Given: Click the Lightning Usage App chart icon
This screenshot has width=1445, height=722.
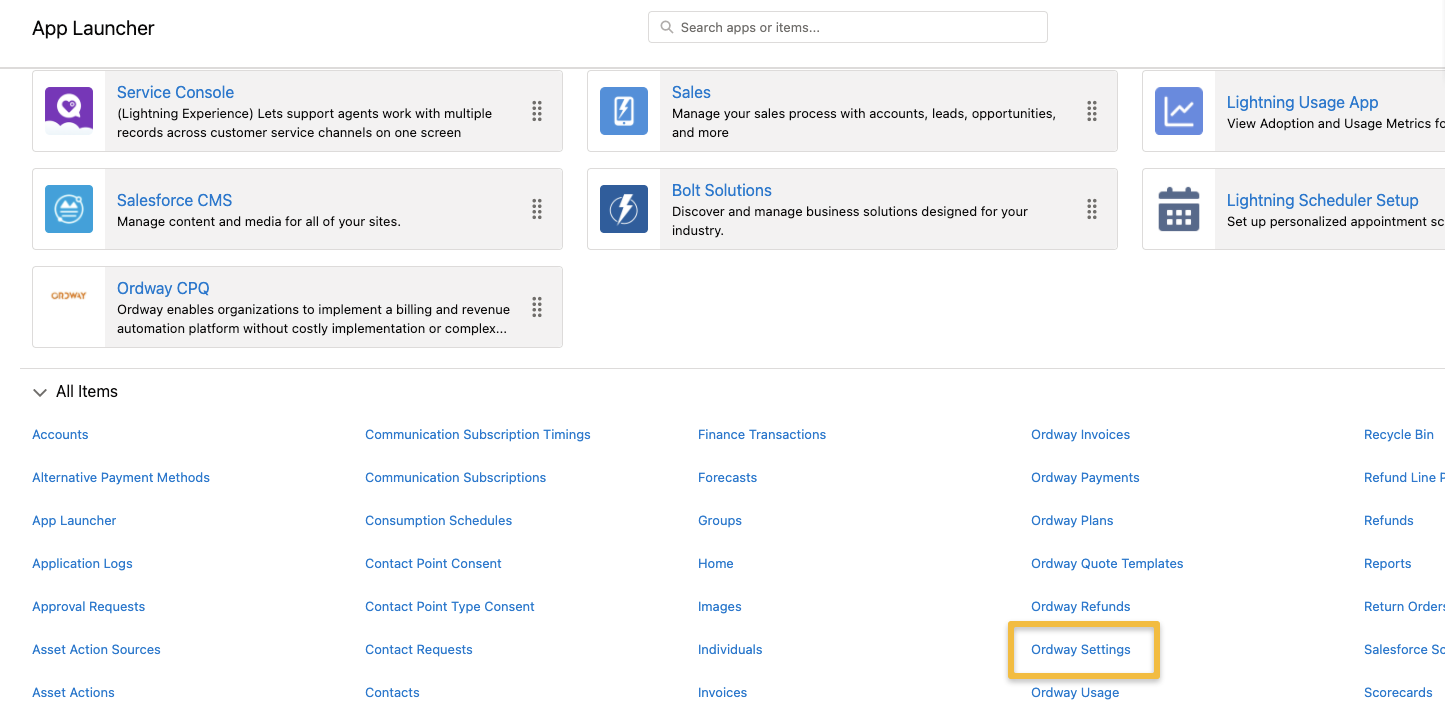Looking at the screenshot, I should tap(1179, 111).
